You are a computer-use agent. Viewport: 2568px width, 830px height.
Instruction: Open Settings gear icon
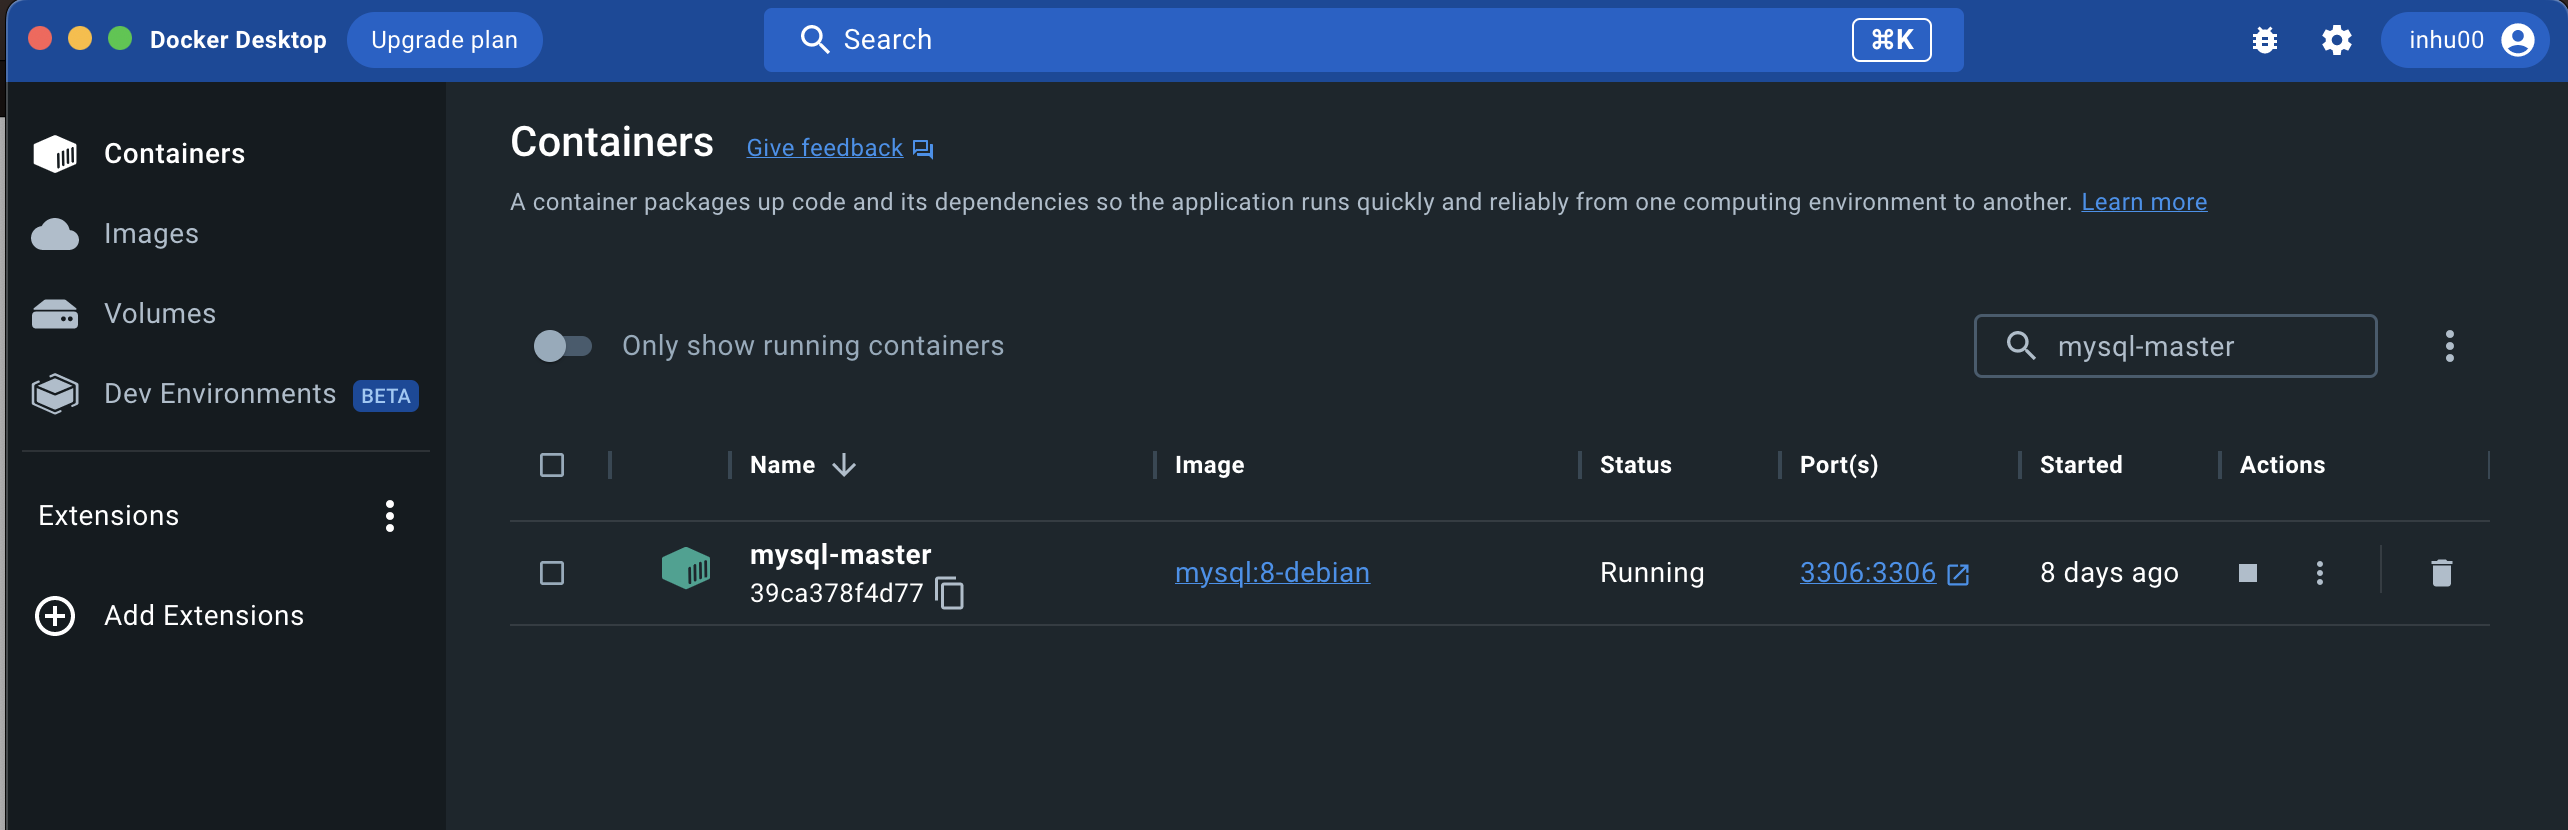[x=2337, y=40]
